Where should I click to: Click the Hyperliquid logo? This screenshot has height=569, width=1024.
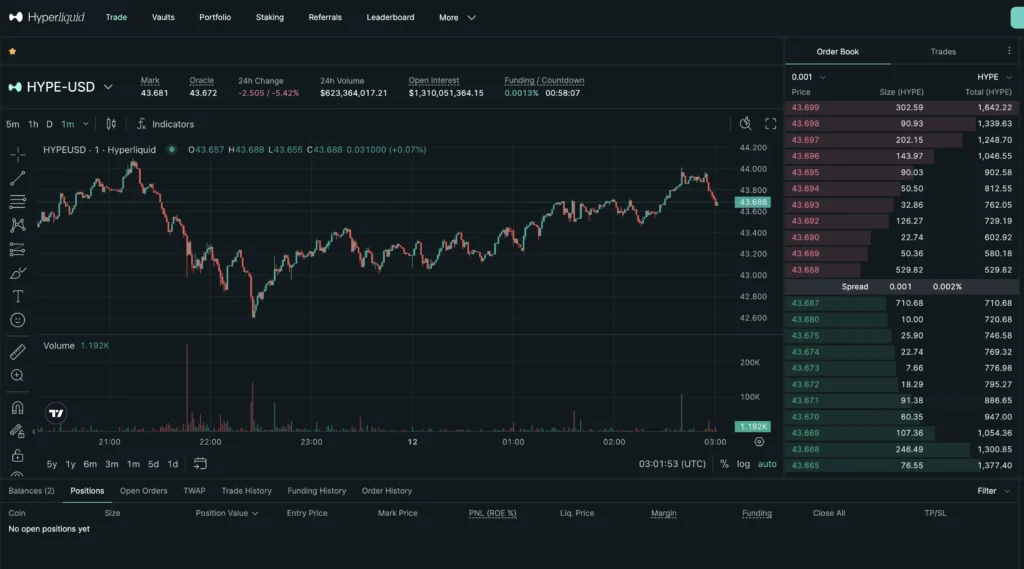[46, 17]
